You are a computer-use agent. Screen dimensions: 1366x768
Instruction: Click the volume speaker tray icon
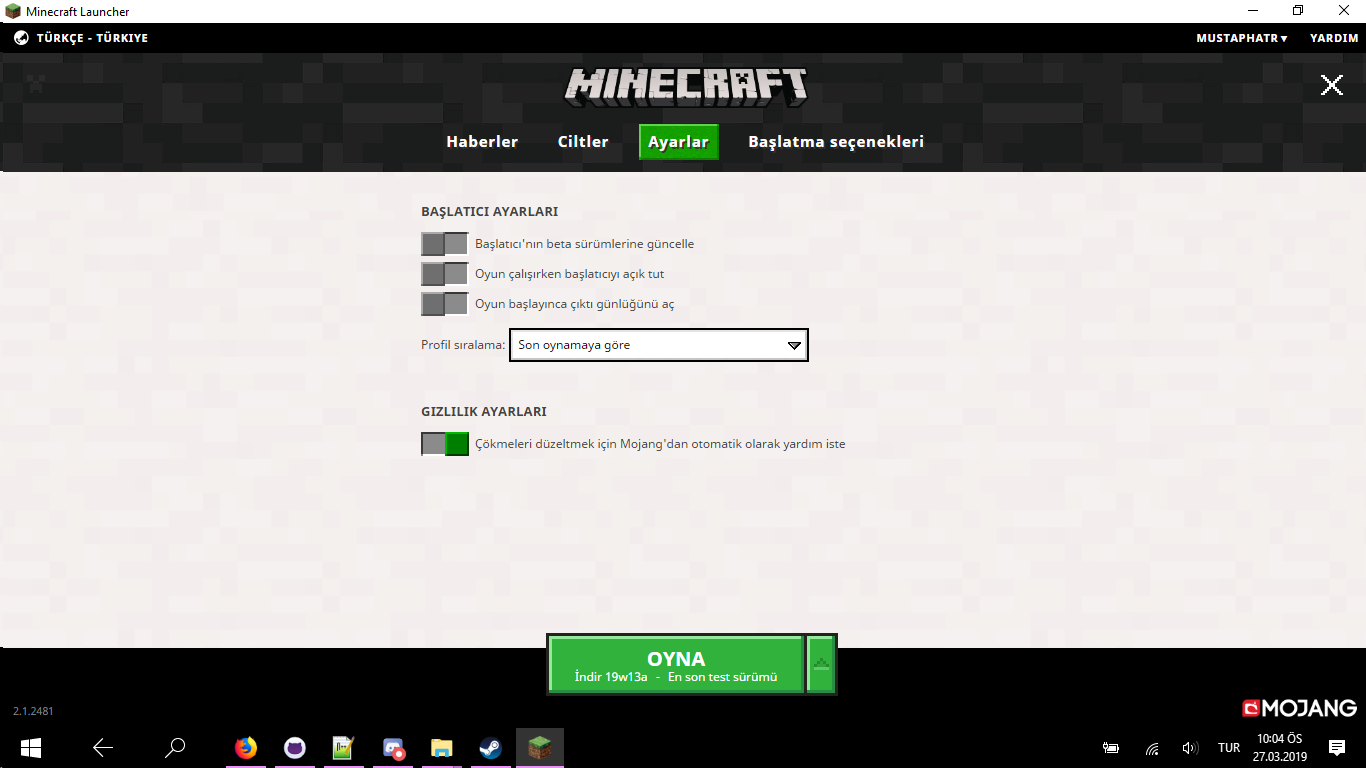pyautogui.click(x=1190, y=748)
